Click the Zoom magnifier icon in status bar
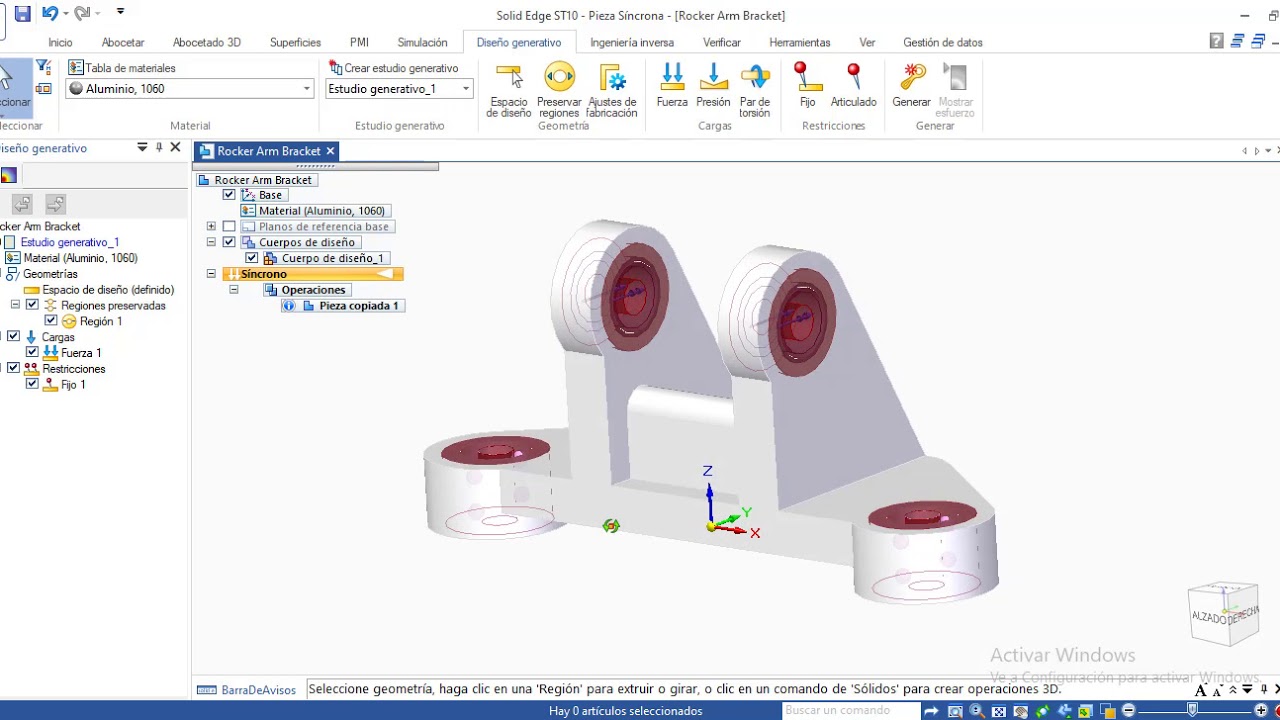This screenshot has height=720, width=1280. coord(976,711)
